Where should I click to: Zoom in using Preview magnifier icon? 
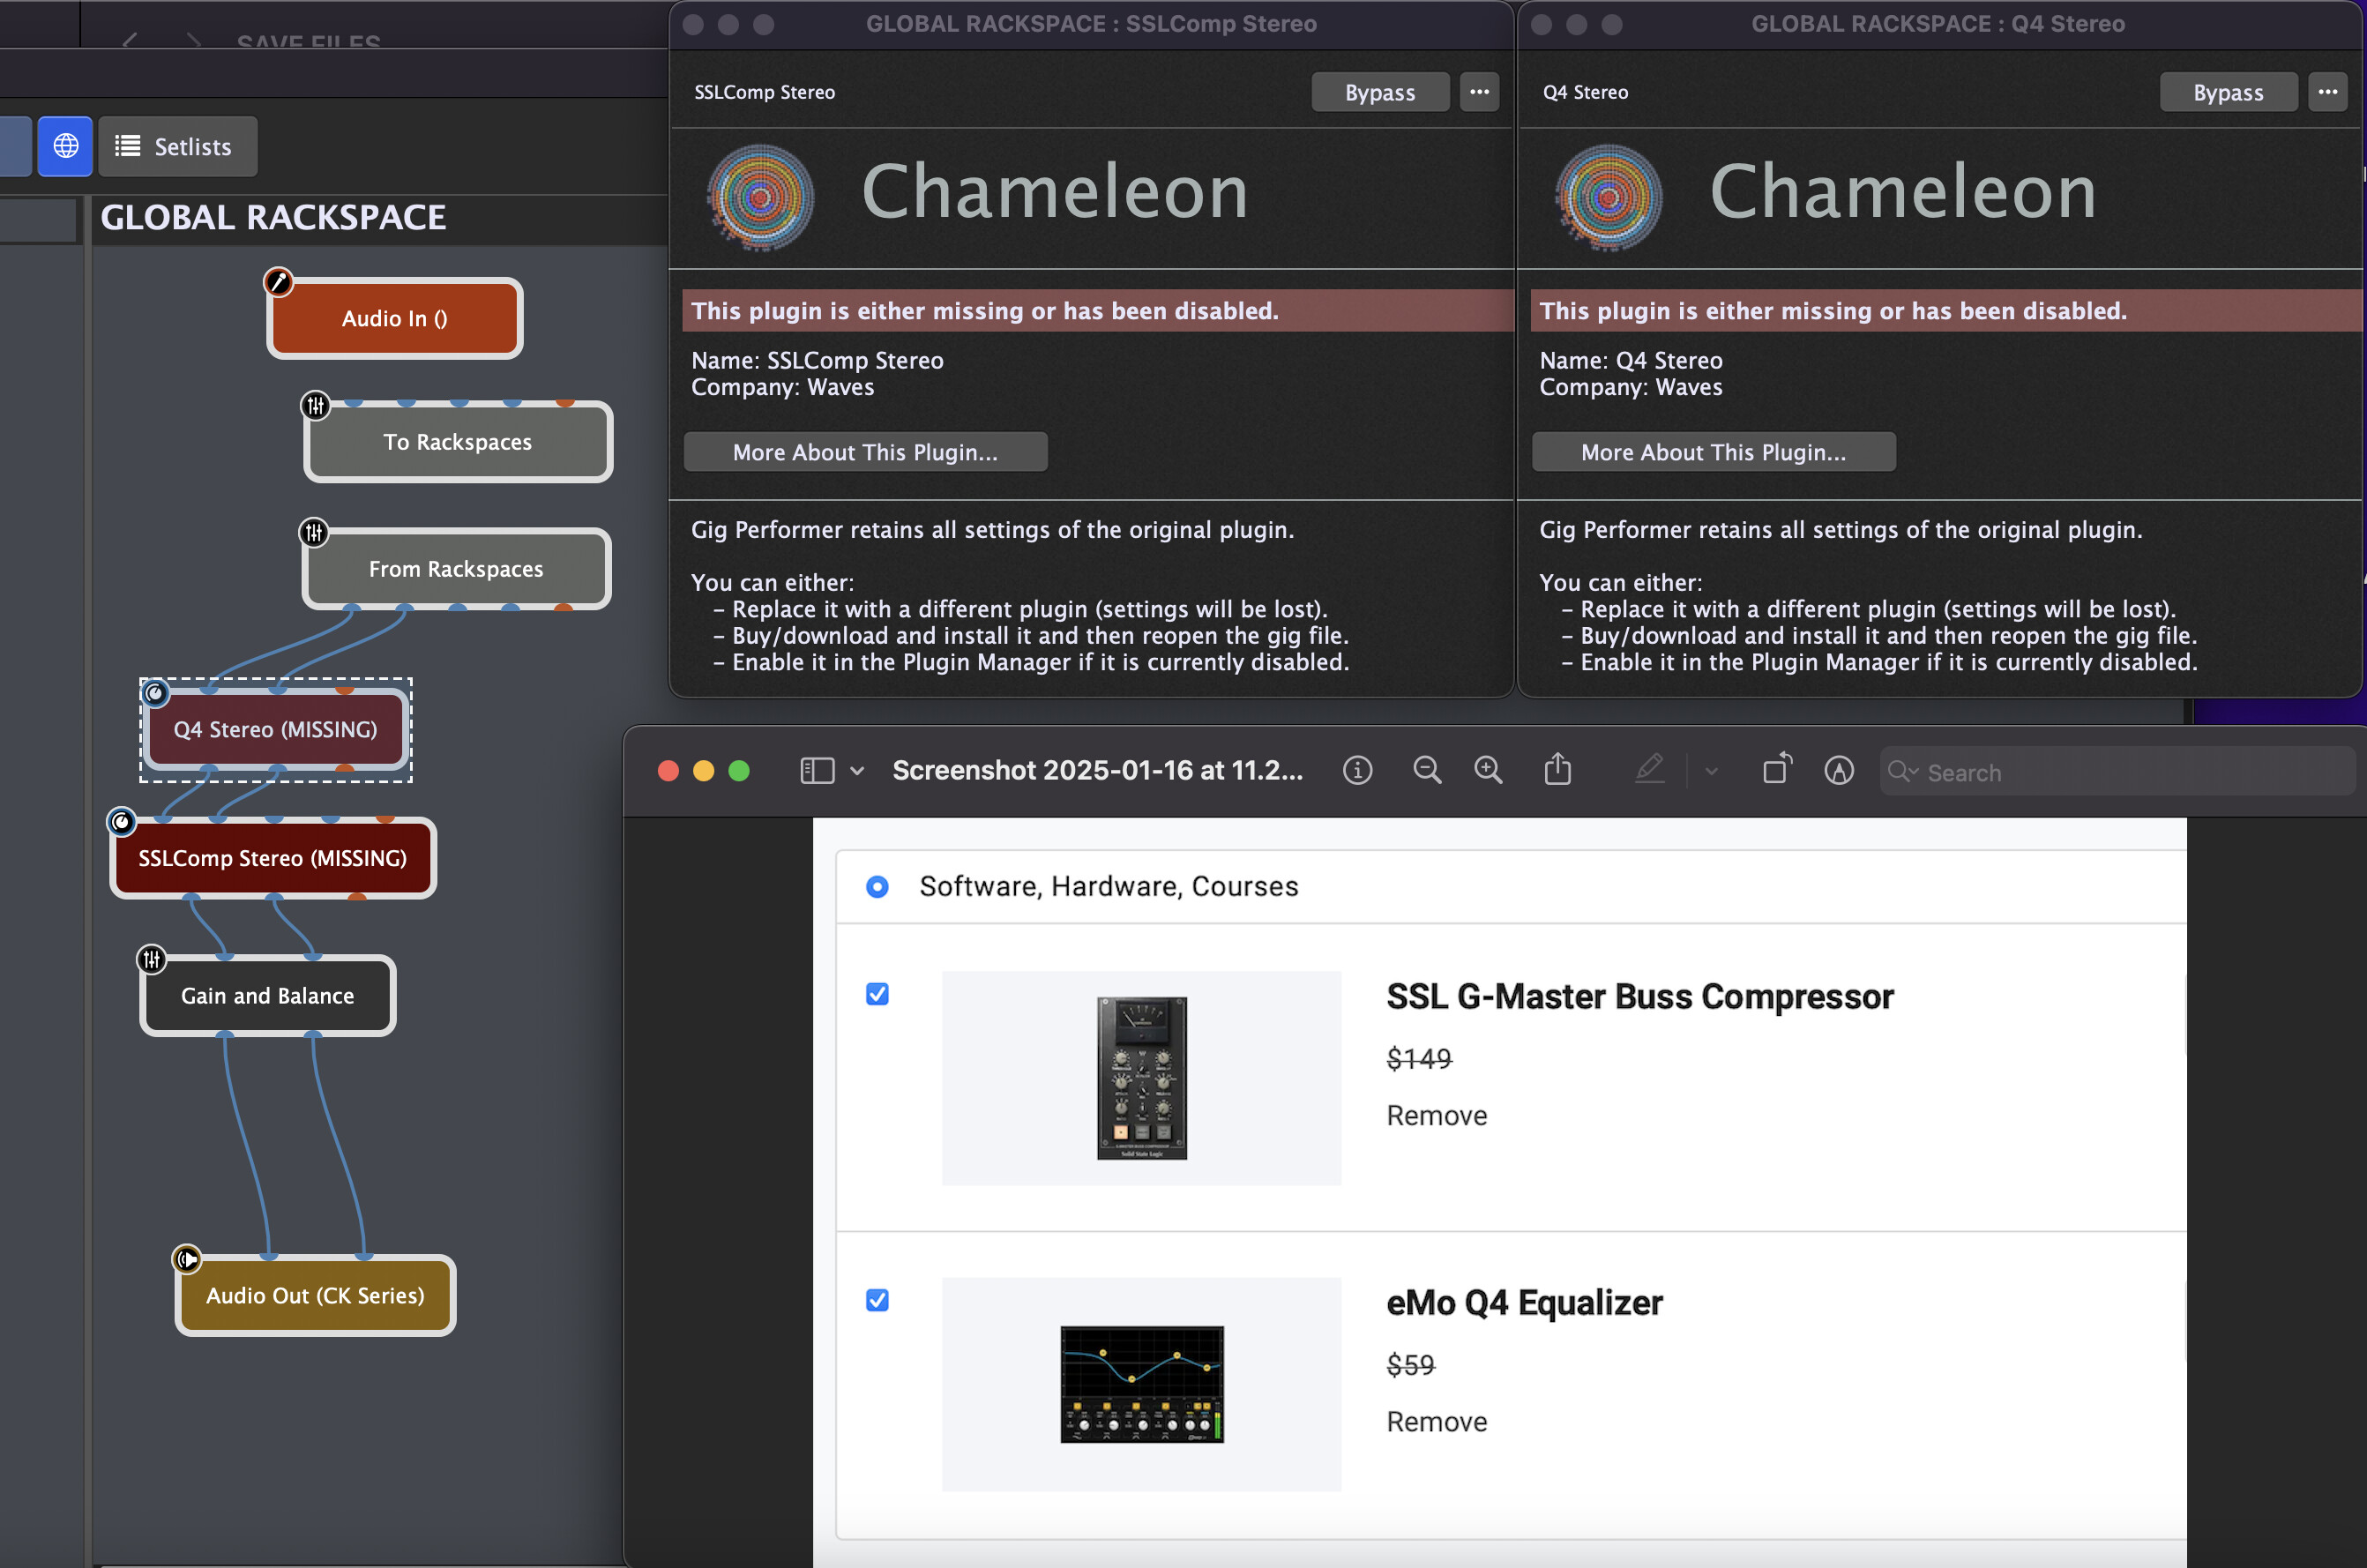[1488, 771]
